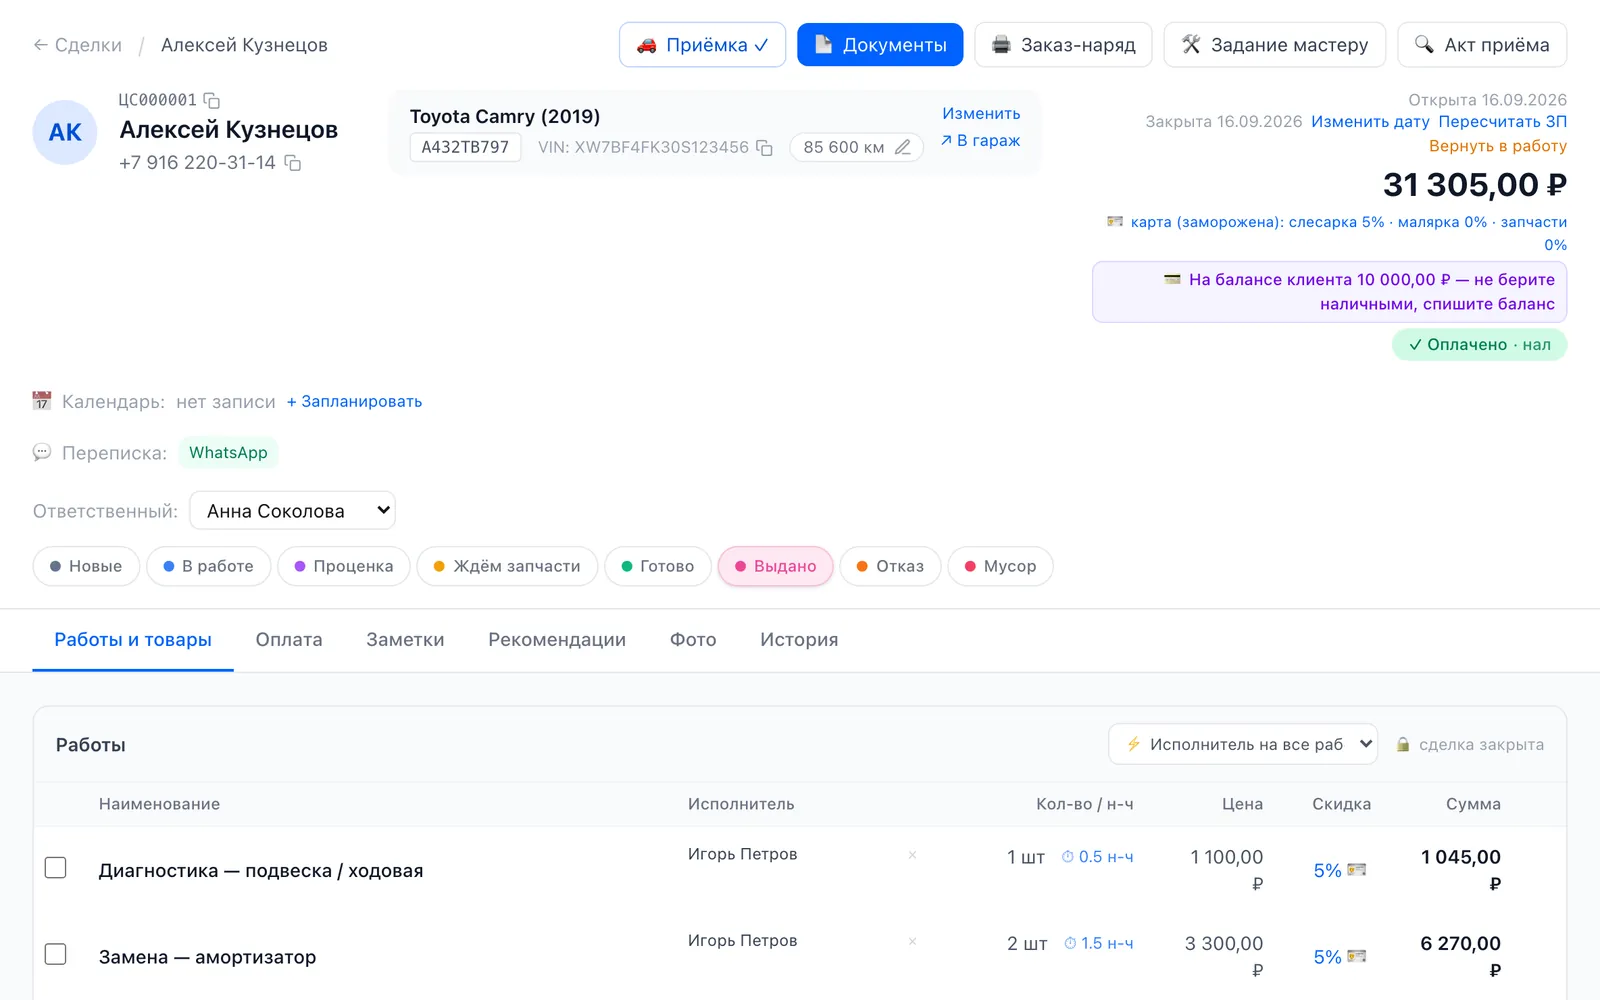Copy phone number +7 916 220-31-14
The image size is (1600, 1000).
[293, 163]
